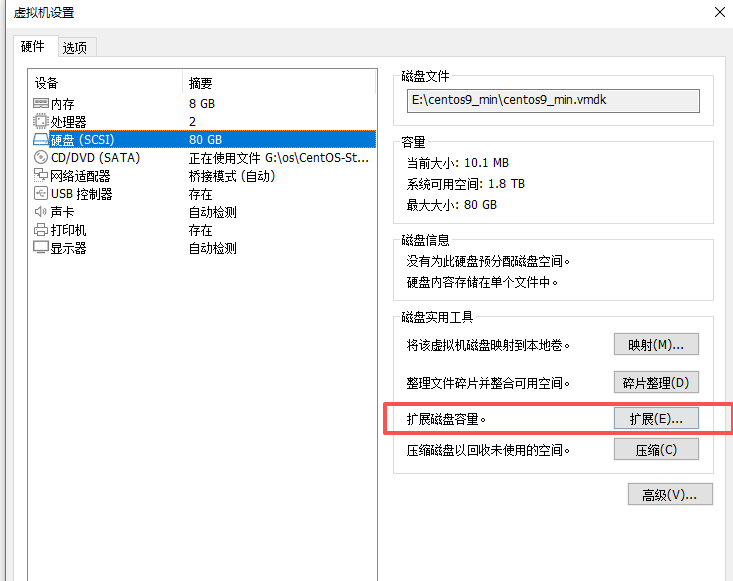Image resolution: width=733 pixels, height=581 pixels.
Task: Click the 扩展磁盘容量 description text
Action: pyautogui.click(x=446, y=419)
